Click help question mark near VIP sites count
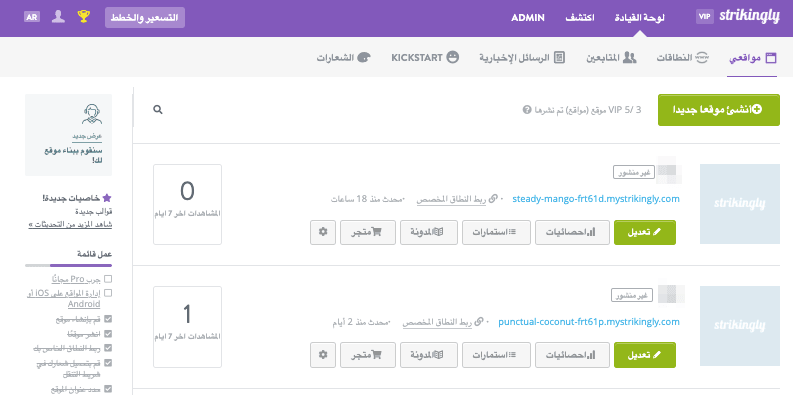Viewport: 793px width, 395px height. click(x=526, y=110)
